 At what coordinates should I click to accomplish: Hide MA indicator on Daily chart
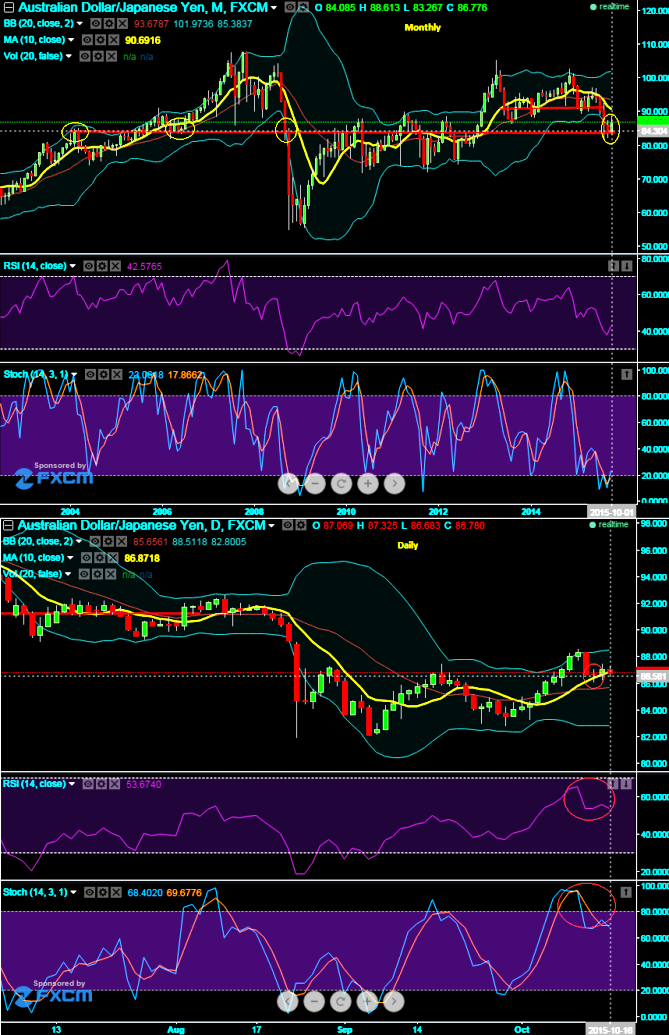[x=86, y=558]
